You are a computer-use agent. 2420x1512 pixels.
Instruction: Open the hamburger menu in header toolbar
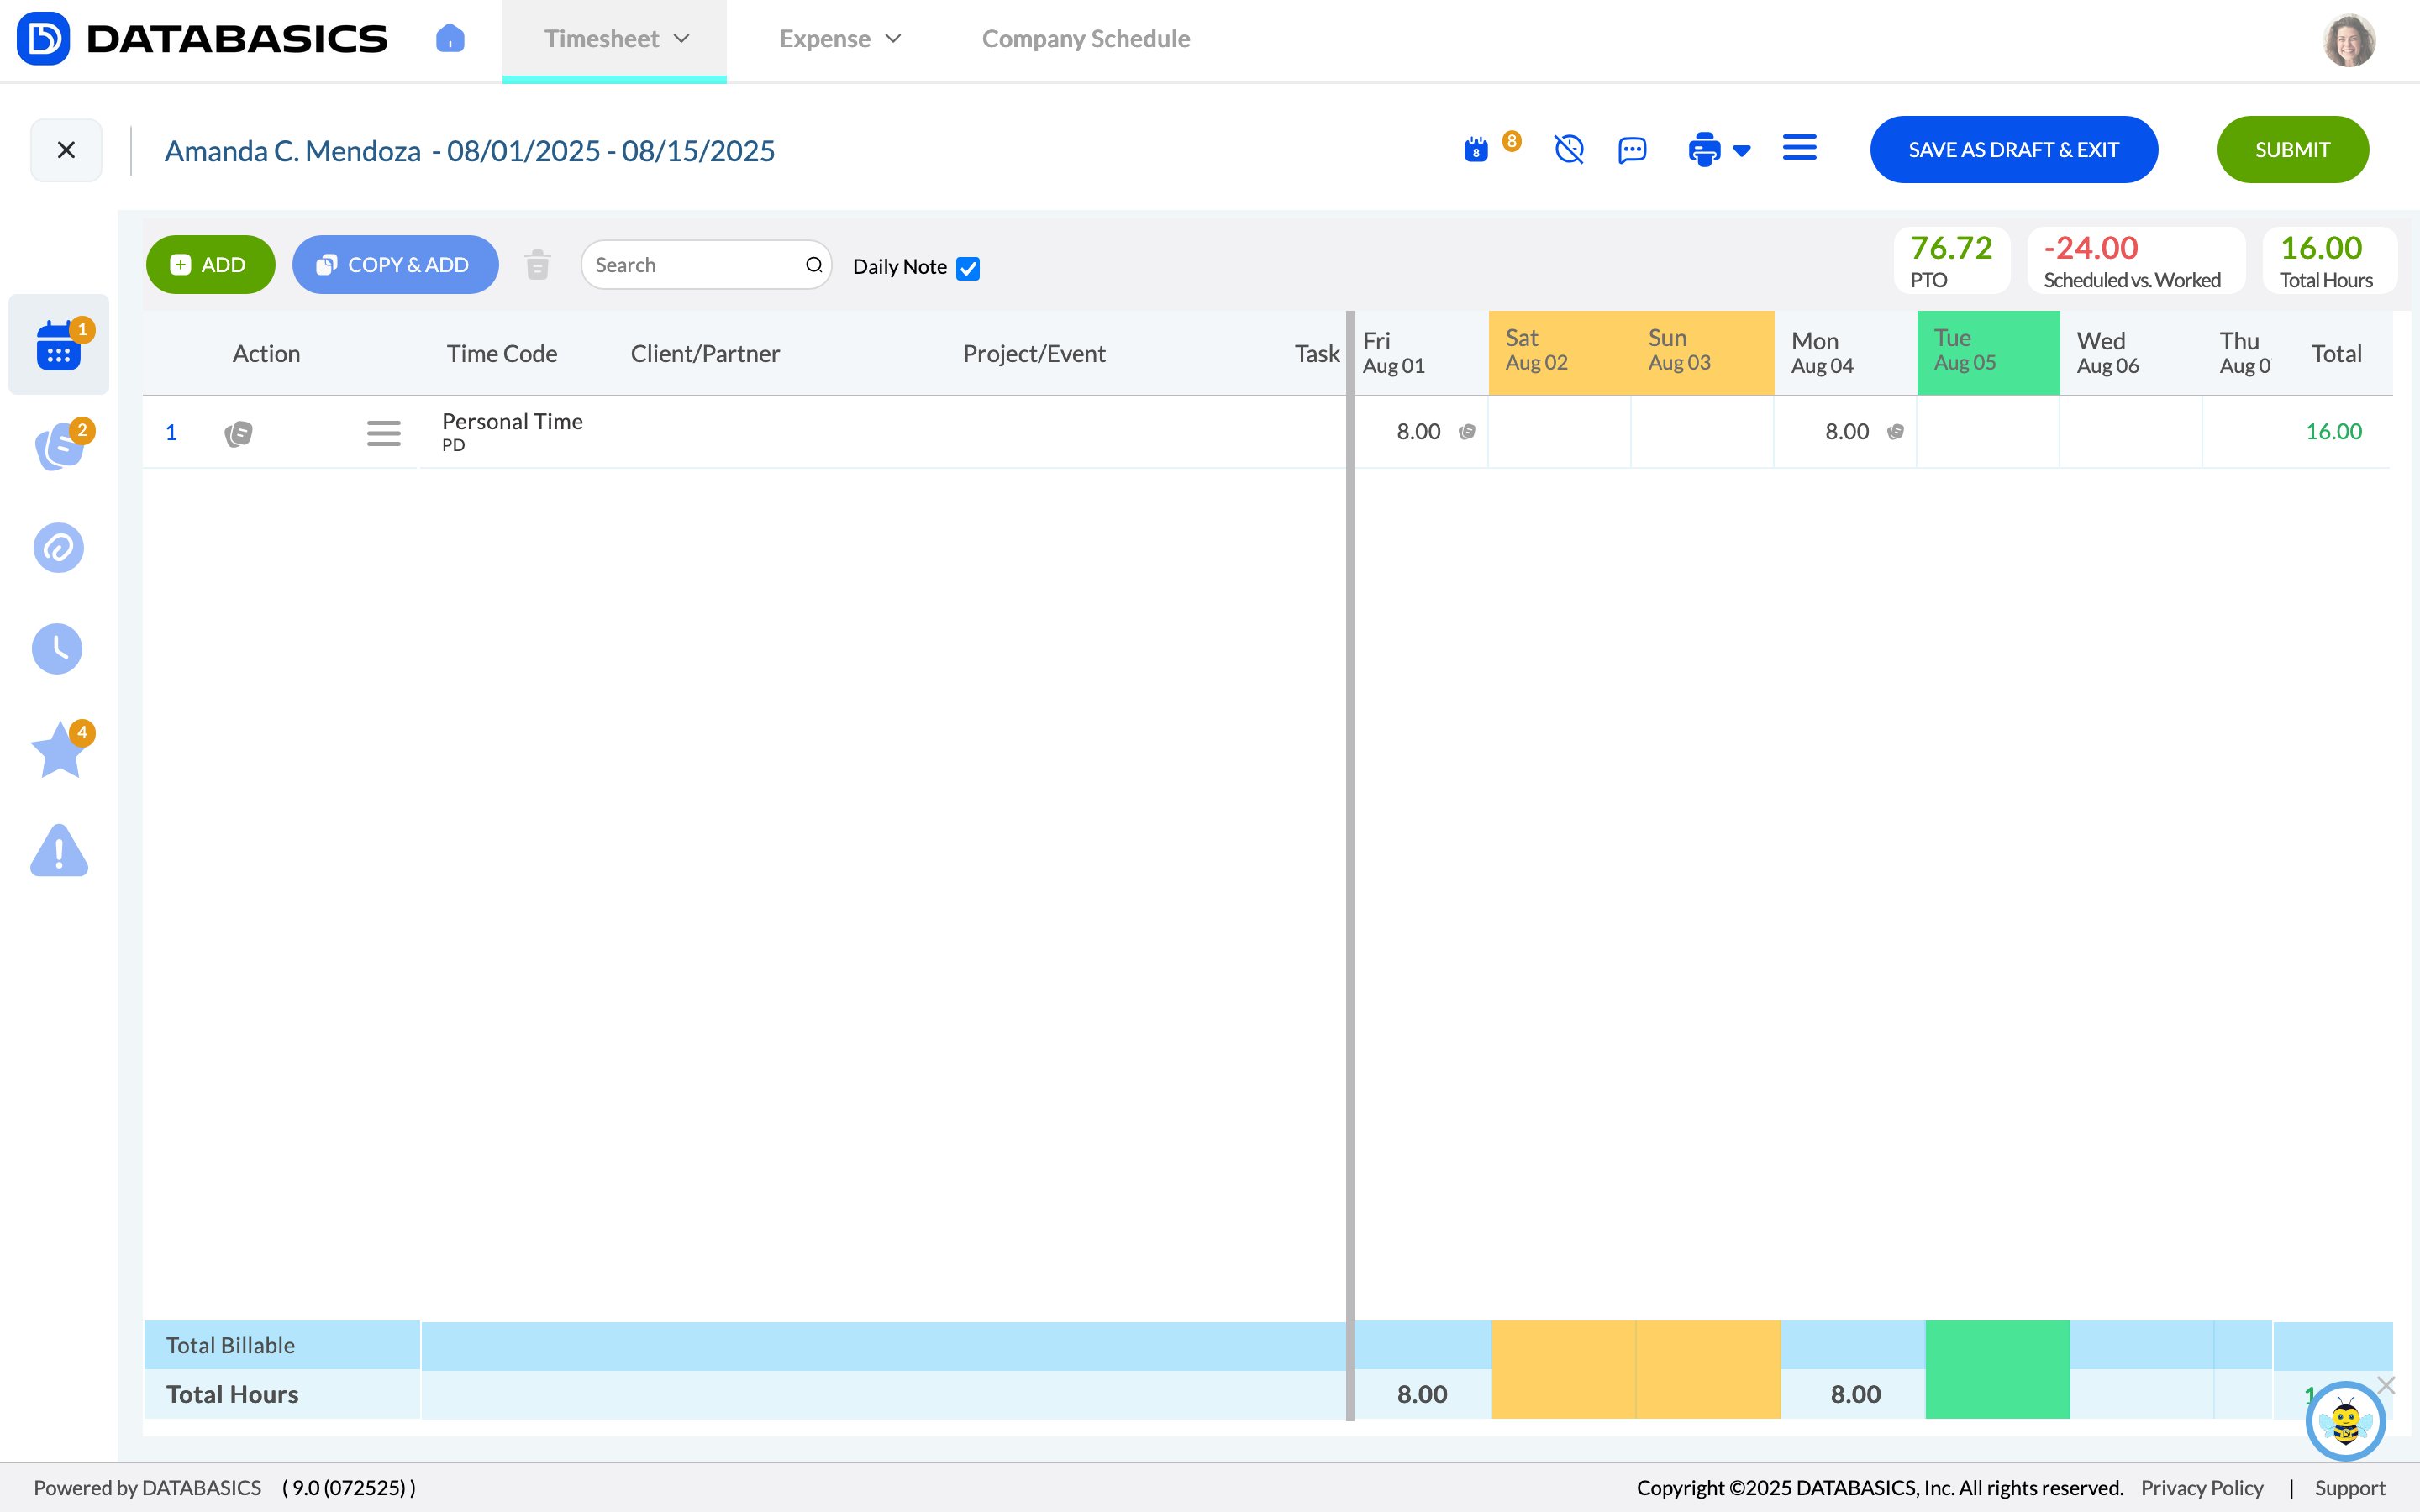point(1799,148)
